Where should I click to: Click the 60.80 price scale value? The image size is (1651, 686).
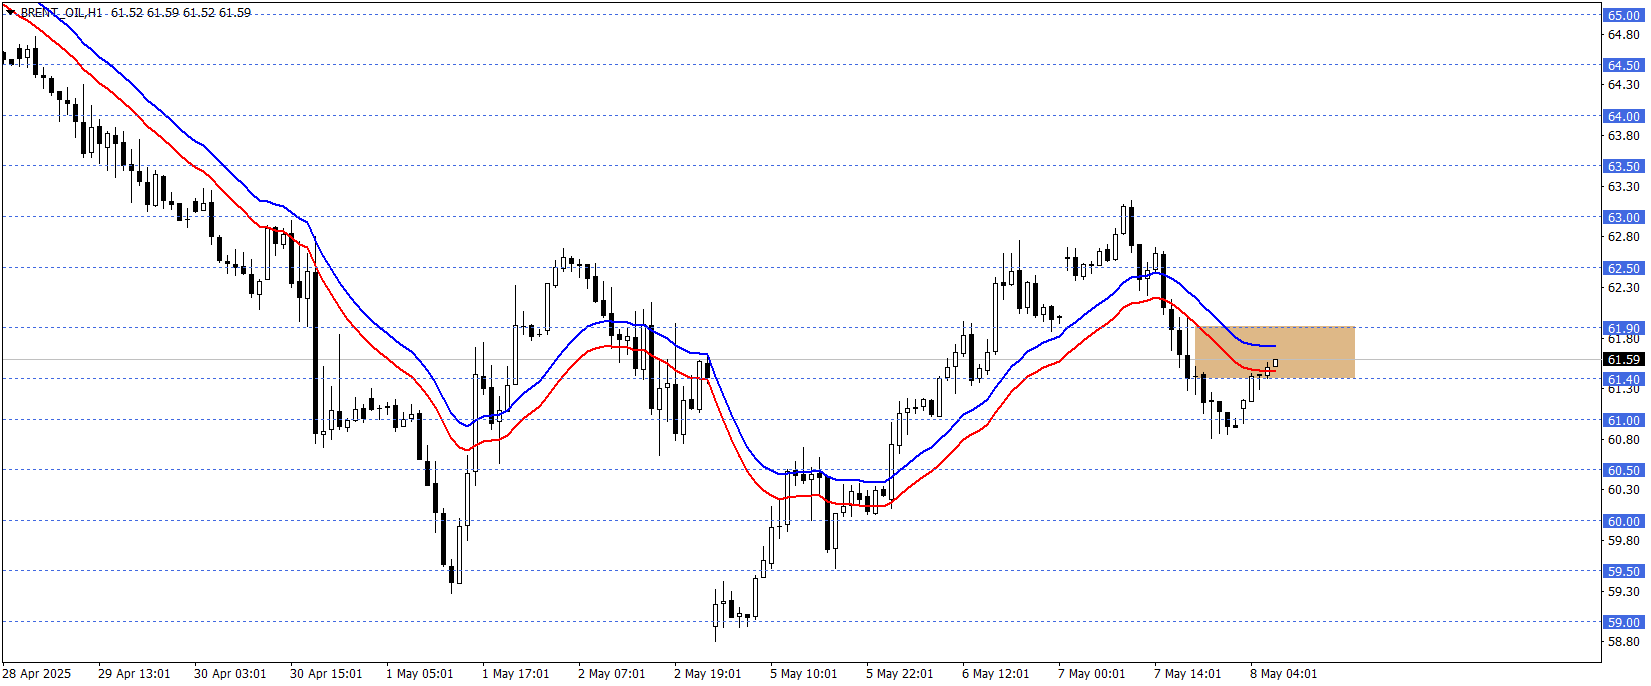pos(1624,439)
